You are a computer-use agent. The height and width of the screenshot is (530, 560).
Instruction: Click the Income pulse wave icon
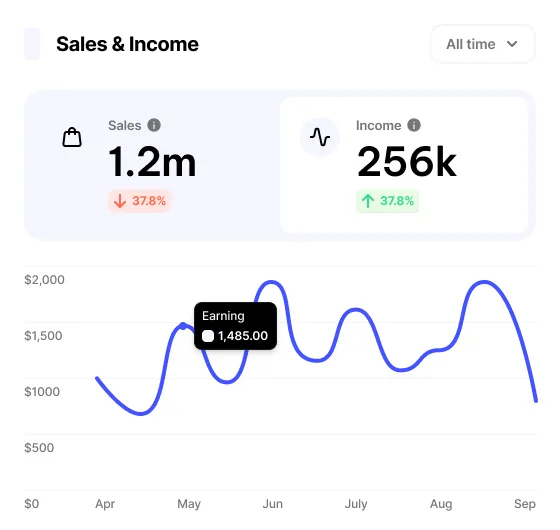click(320, 137)
